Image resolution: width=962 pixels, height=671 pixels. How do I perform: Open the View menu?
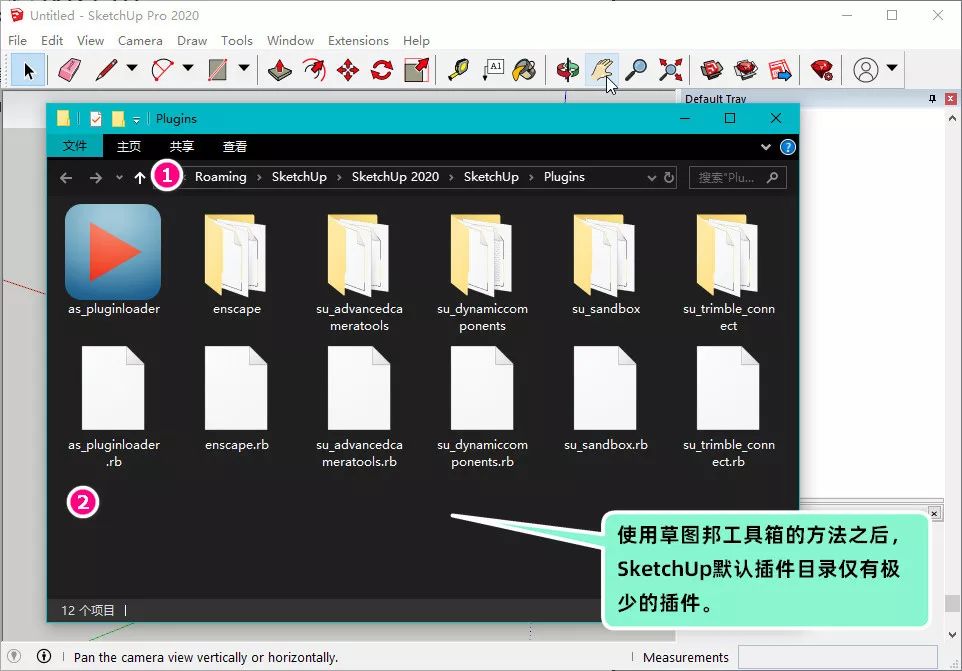tap(90, 40)
